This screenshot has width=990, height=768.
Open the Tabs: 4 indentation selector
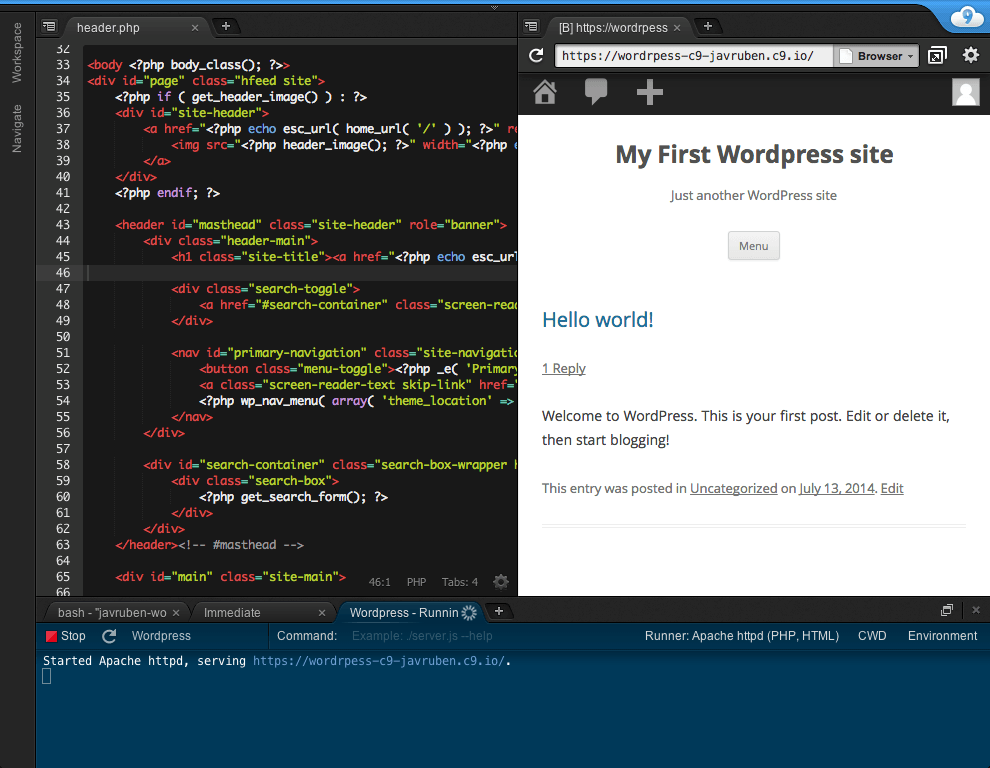point(460,582)
